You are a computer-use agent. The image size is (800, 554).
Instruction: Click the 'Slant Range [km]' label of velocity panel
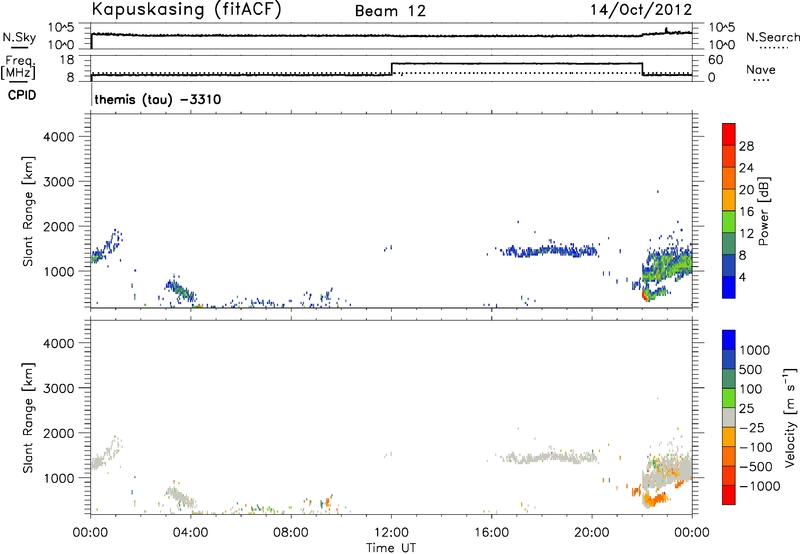tap(28, 418)
